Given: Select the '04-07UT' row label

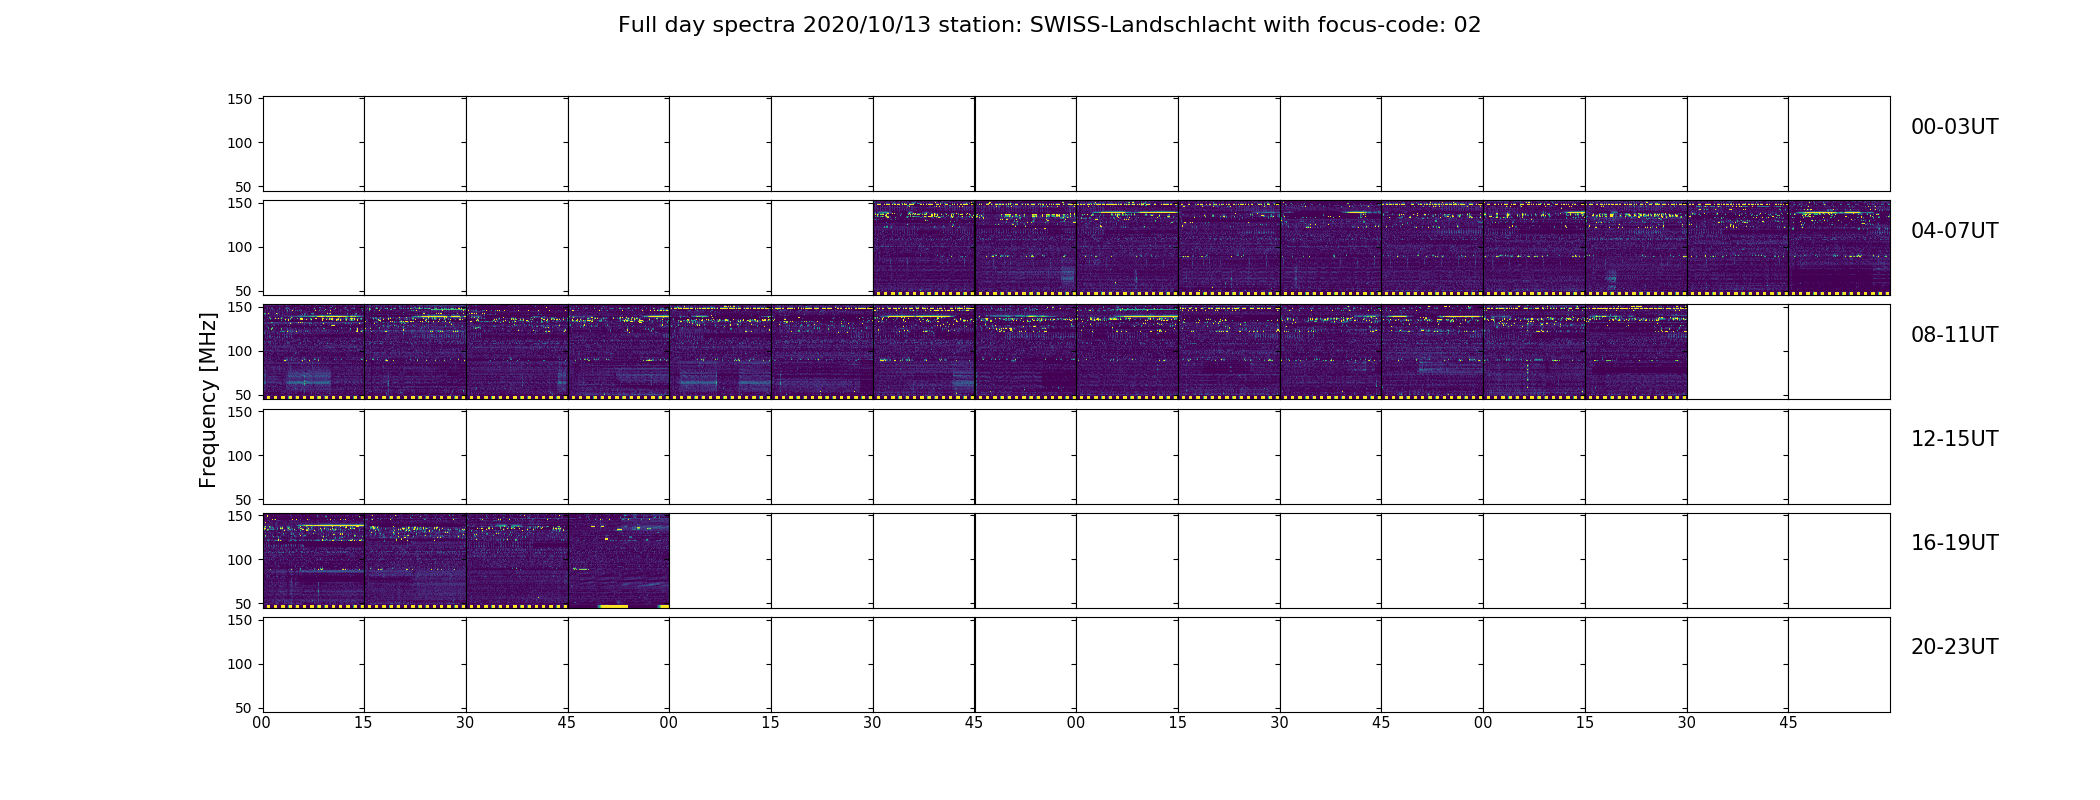Looking at the screenshot, I should (x=1954, y=231).
